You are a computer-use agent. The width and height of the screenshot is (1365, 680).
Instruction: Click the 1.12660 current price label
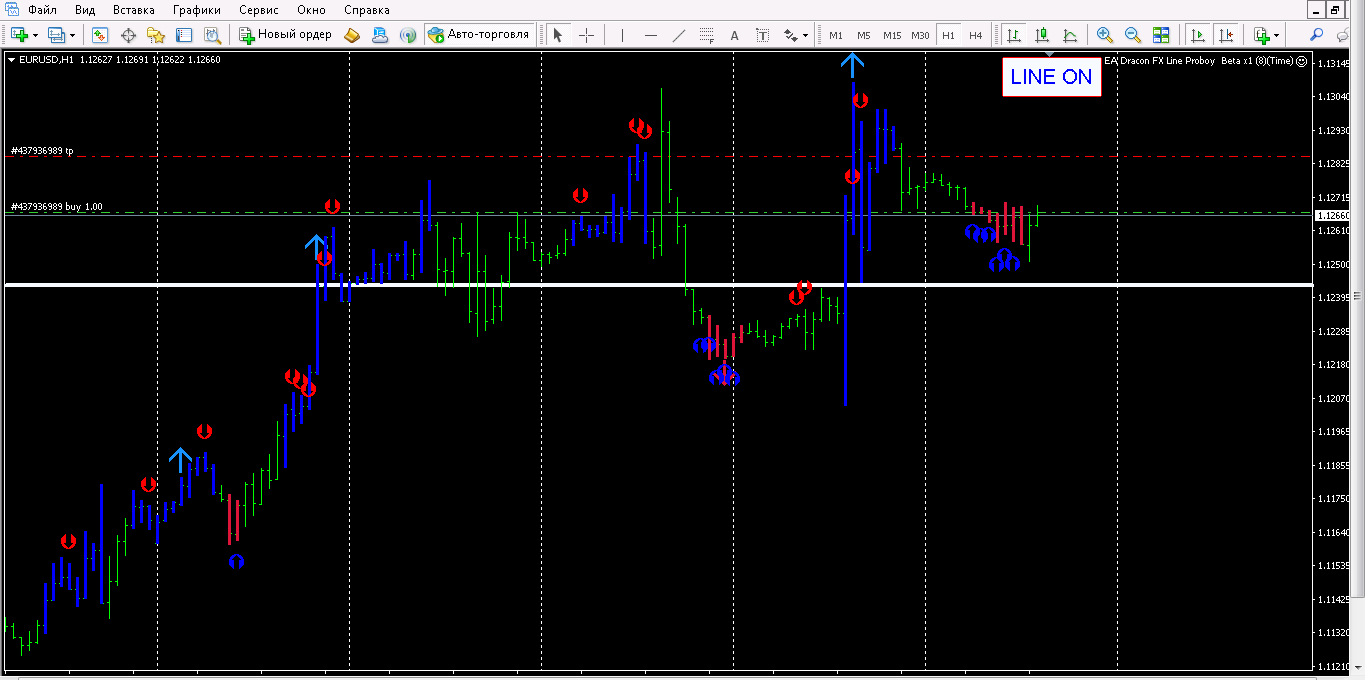1333,215
